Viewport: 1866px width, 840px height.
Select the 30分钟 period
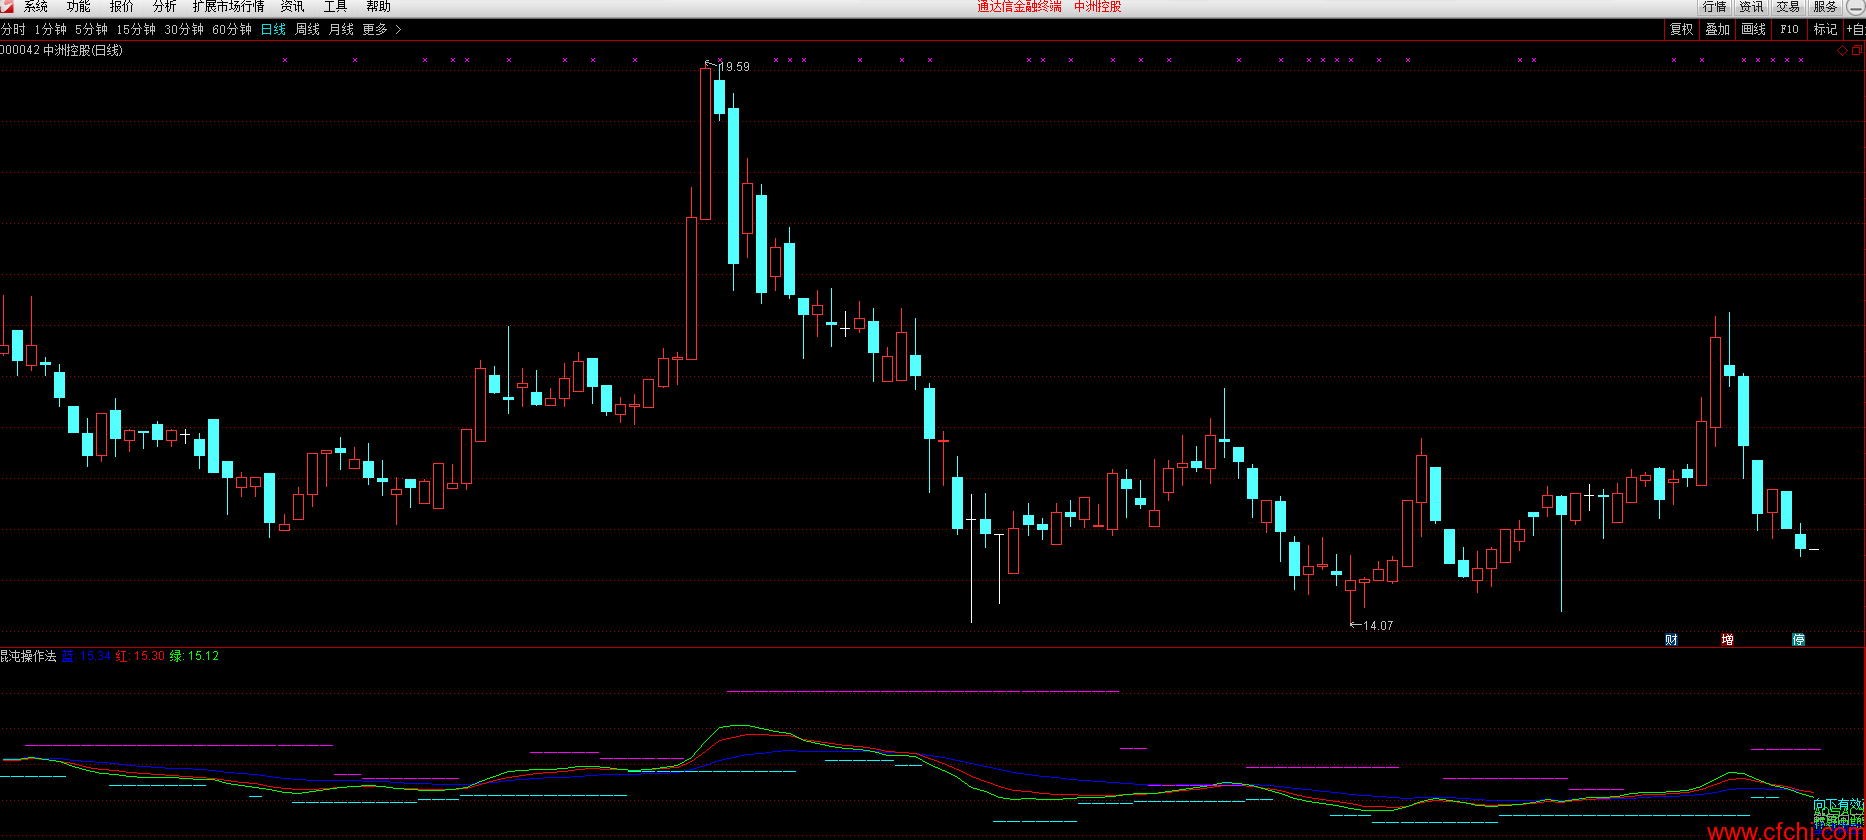coord(184,29)
